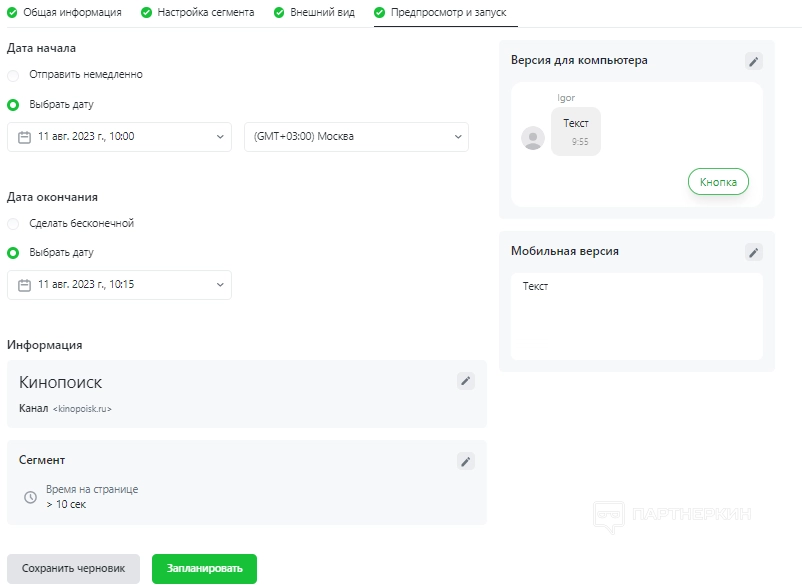Select 'Выбрать дату' under Дата начала
This screenshot has height=586, width=802.
pyautogui.click(x=13, y=104)
